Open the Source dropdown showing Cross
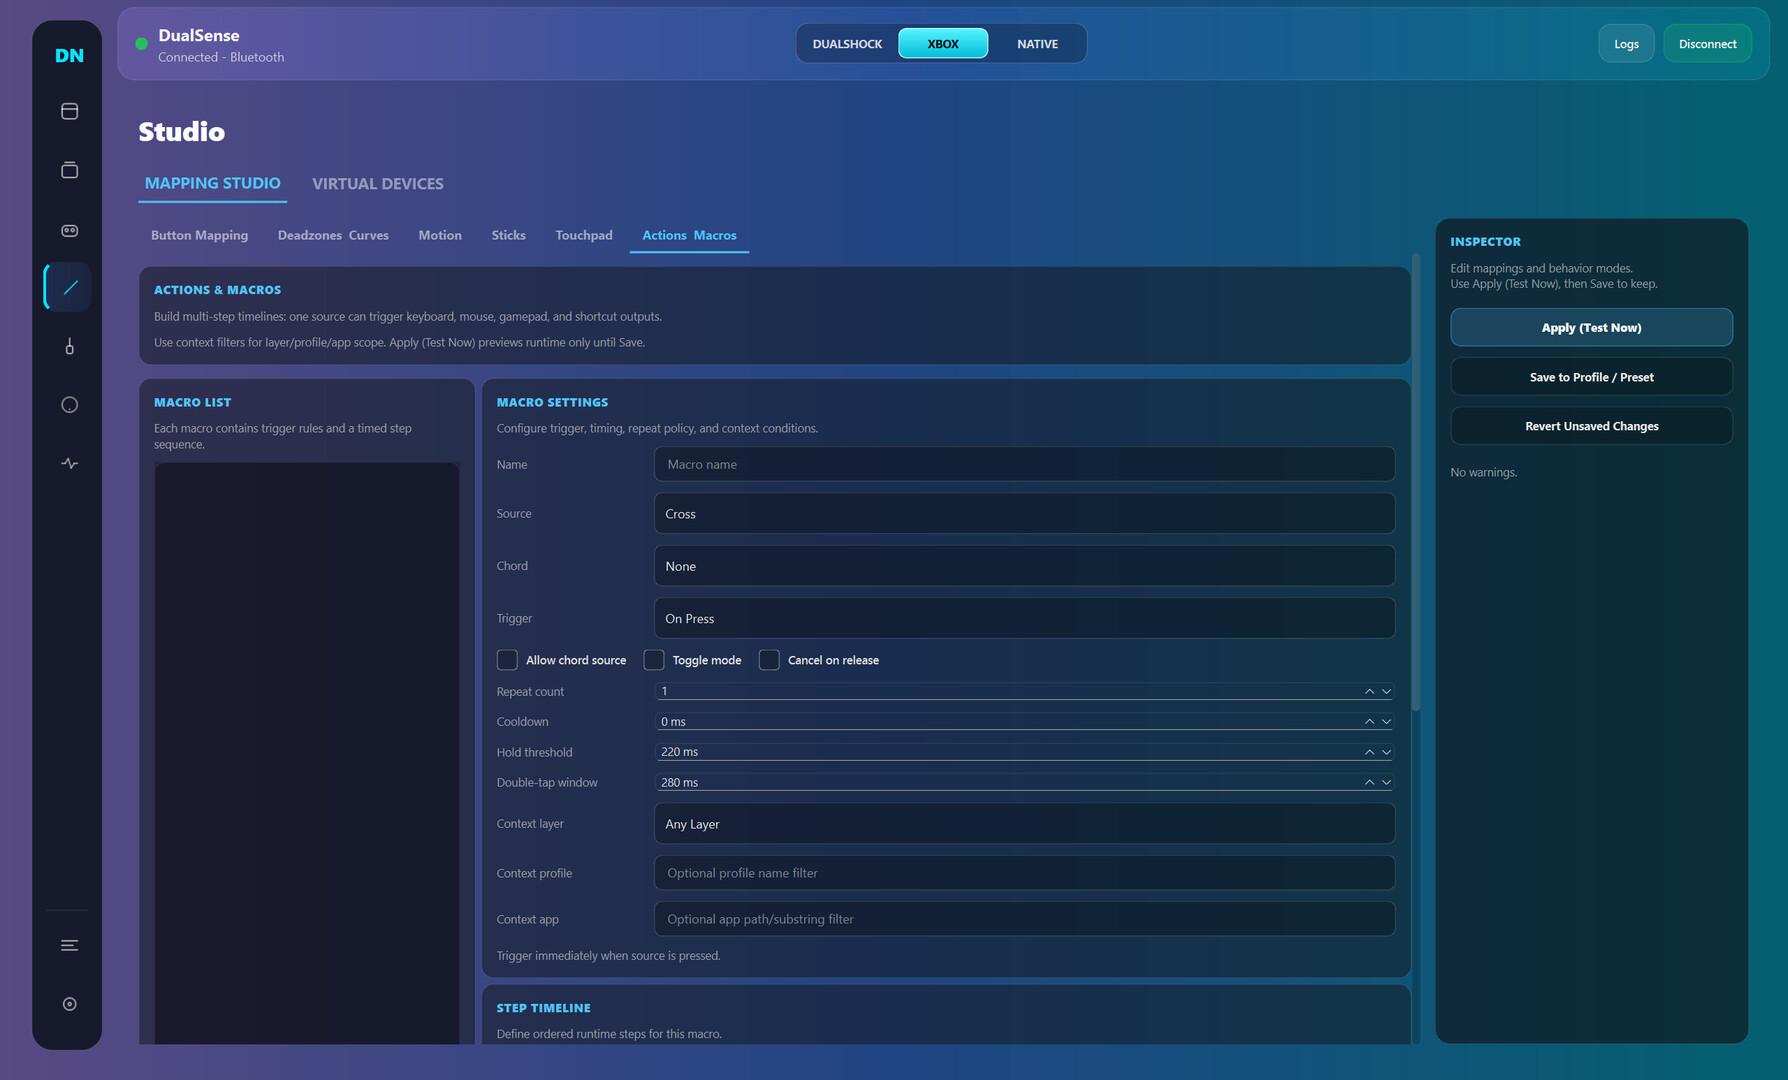This screenshot has width=1788, height=1080. [x=1023, y=514]
